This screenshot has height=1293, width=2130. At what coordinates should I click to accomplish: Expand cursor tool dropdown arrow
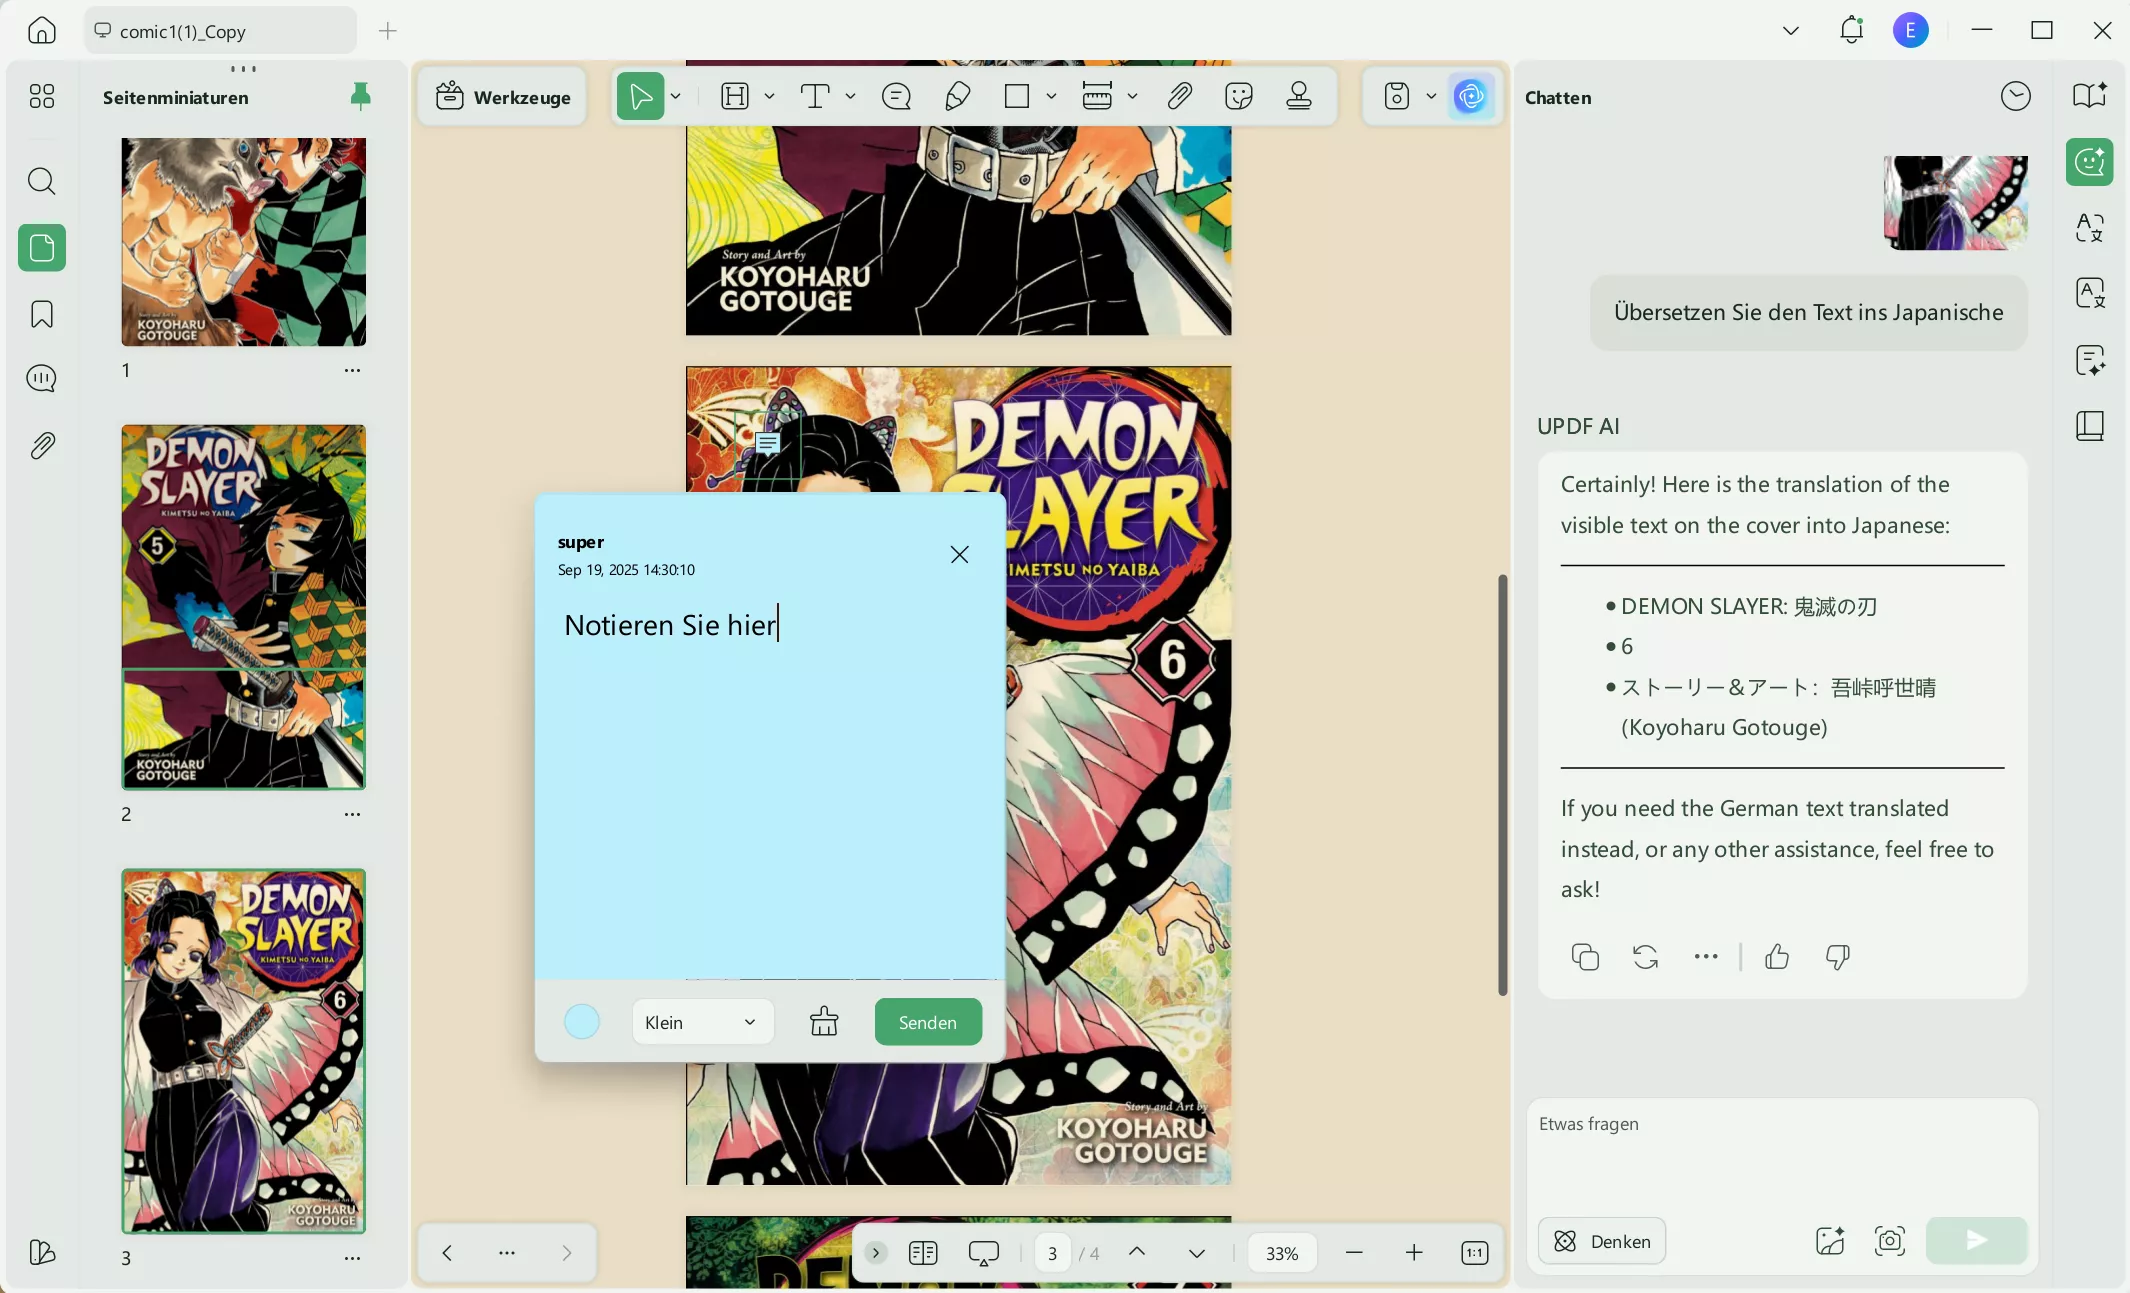(676, 96)
